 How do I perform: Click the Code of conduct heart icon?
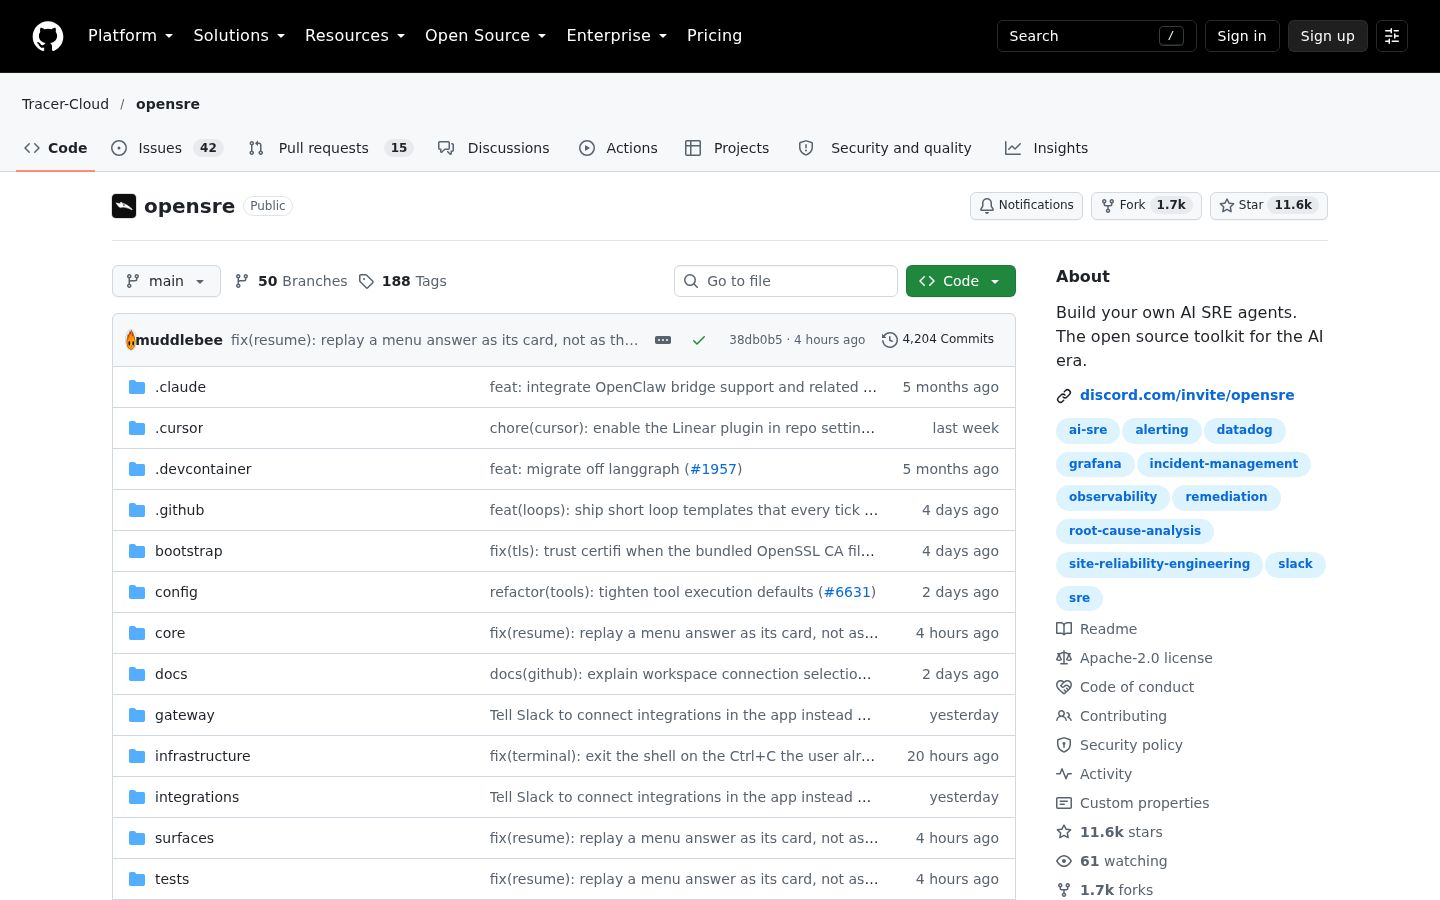[x=1064, y=687]
